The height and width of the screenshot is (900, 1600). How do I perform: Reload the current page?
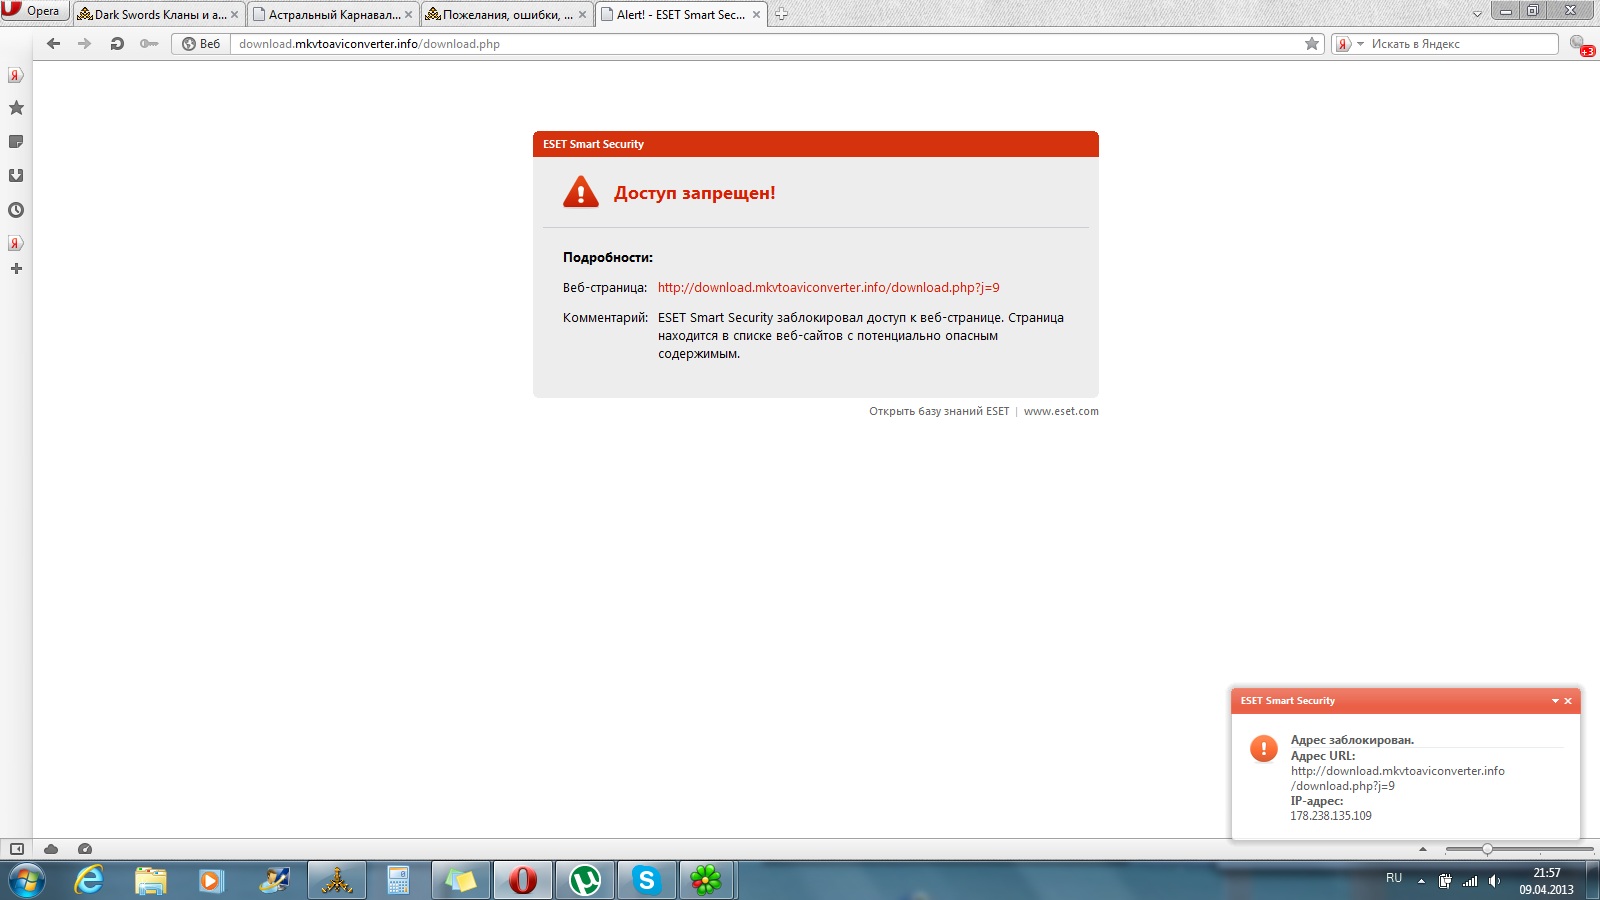click(117, 44)
